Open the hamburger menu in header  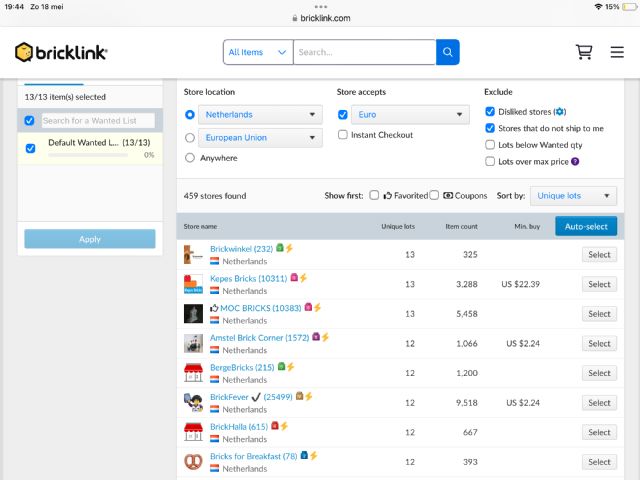pyautogui.click(x=616, y=52)
